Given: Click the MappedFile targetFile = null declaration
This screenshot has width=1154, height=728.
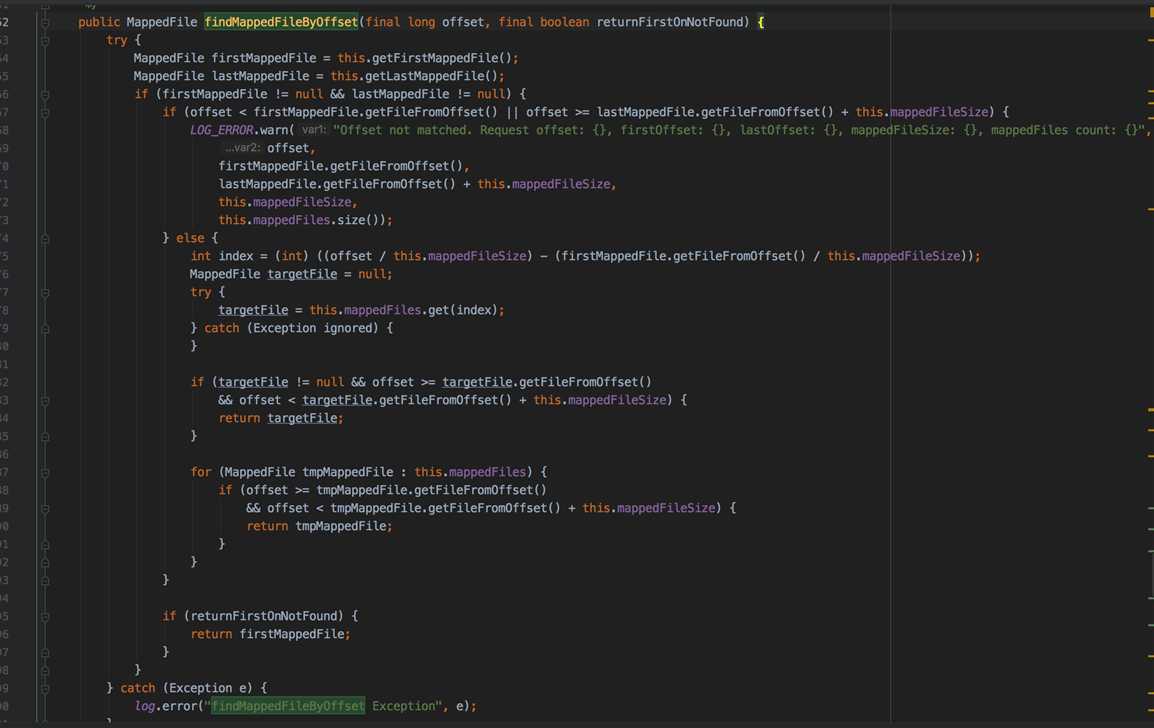Looking at the screenshot, I should click(291, 274).
